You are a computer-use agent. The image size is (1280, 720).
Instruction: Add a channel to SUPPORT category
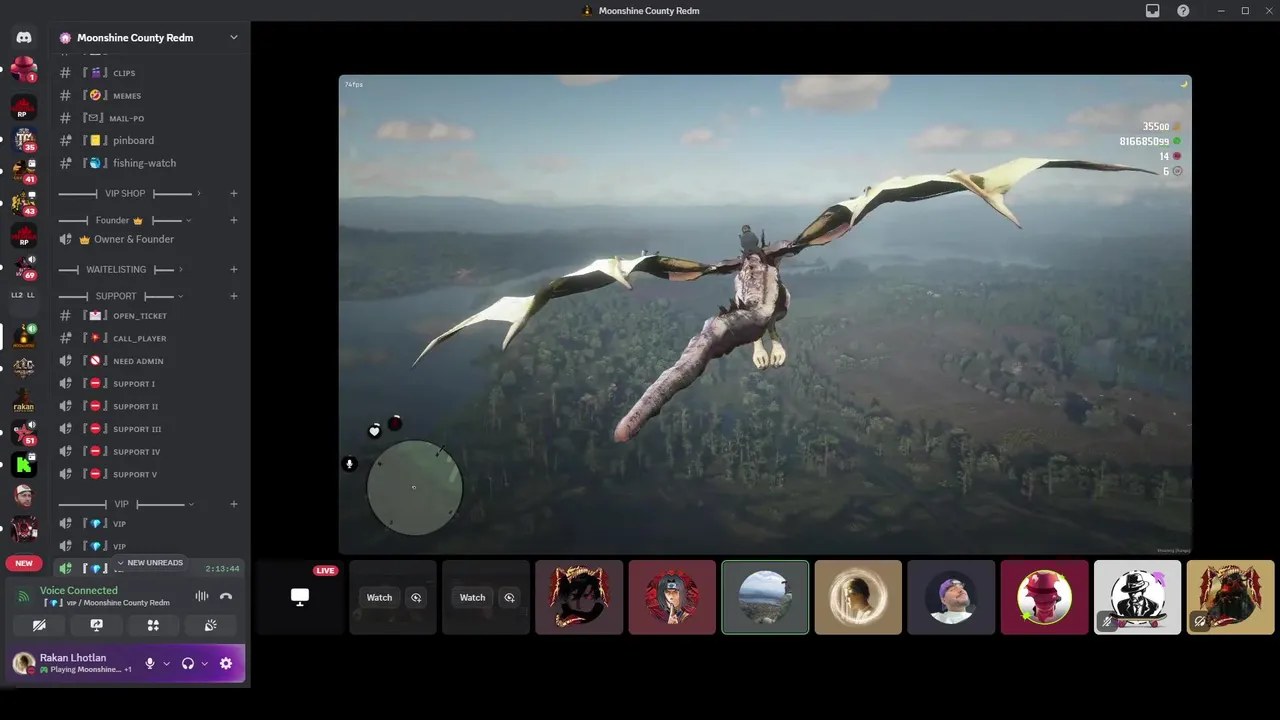(234, 296)
